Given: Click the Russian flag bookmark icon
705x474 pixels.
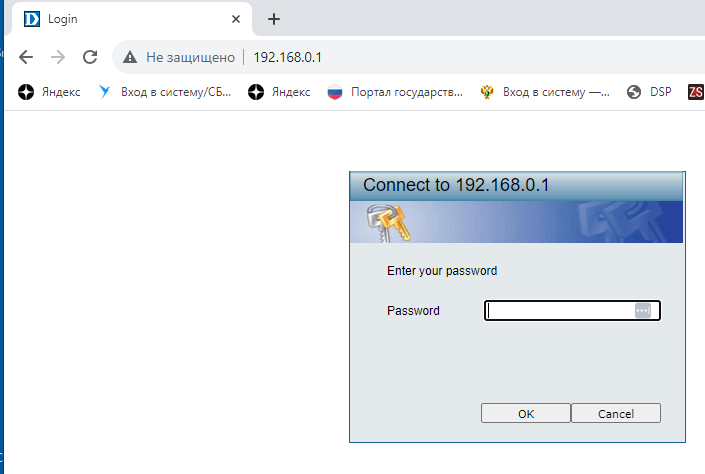Looking at the screenshot, I should click(x=335, y=92).
